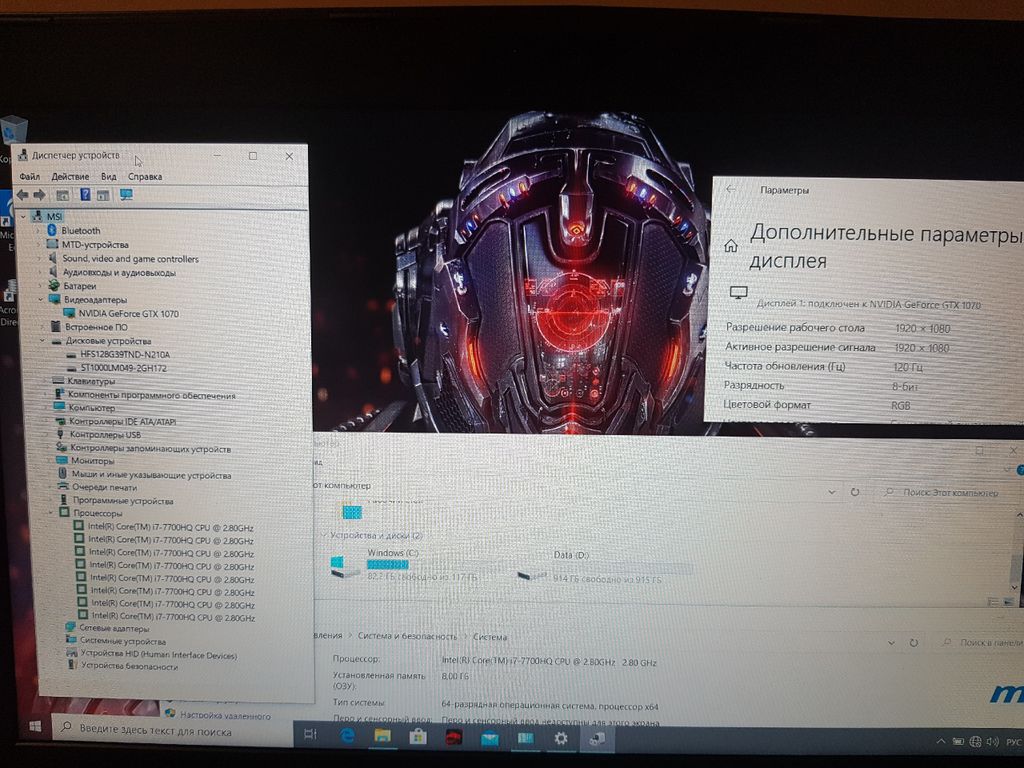Click the Батареи battery icon
Screen dimensions: 1024x768
tap(54, 285)
